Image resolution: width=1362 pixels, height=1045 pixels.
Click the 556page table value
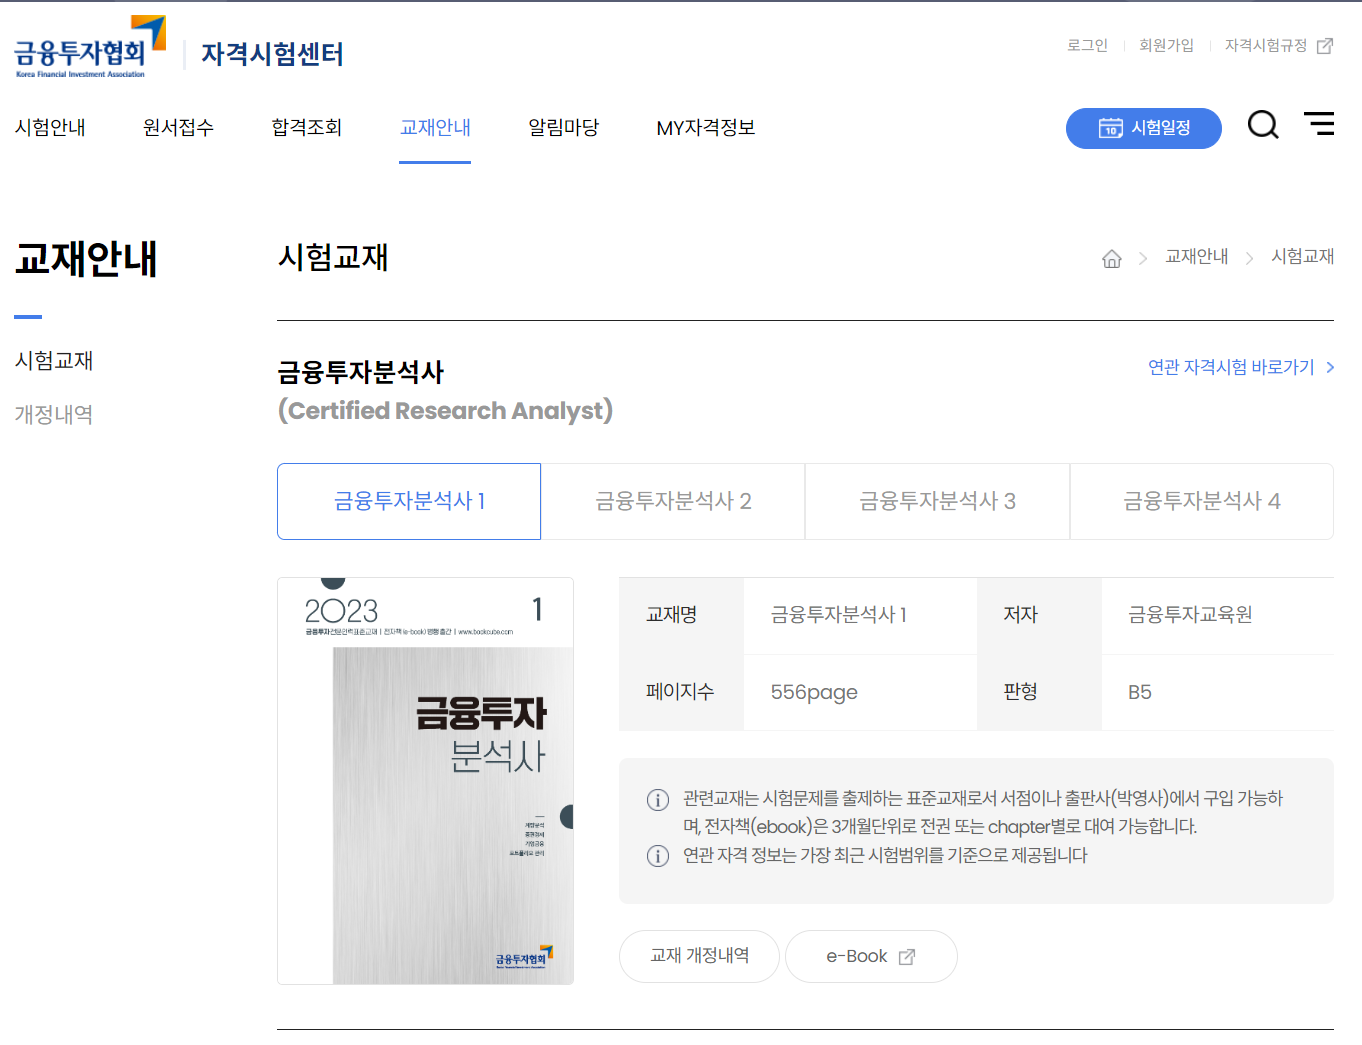click(x=814, y=693)
